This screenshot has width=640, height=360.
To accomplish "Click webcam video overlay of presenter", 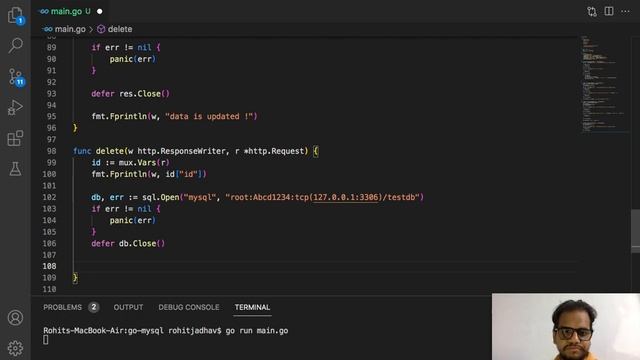I will coord(566,327).
